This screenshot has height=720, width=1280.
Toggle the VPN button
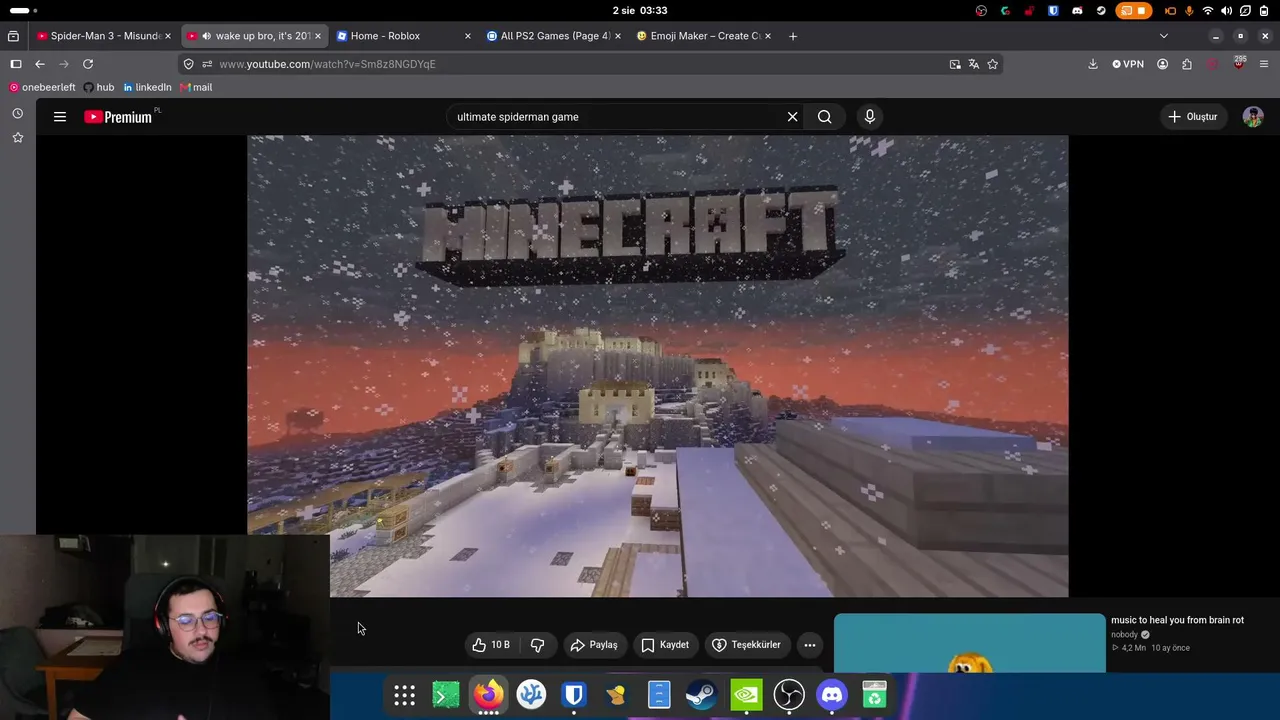pos(1128,64)
